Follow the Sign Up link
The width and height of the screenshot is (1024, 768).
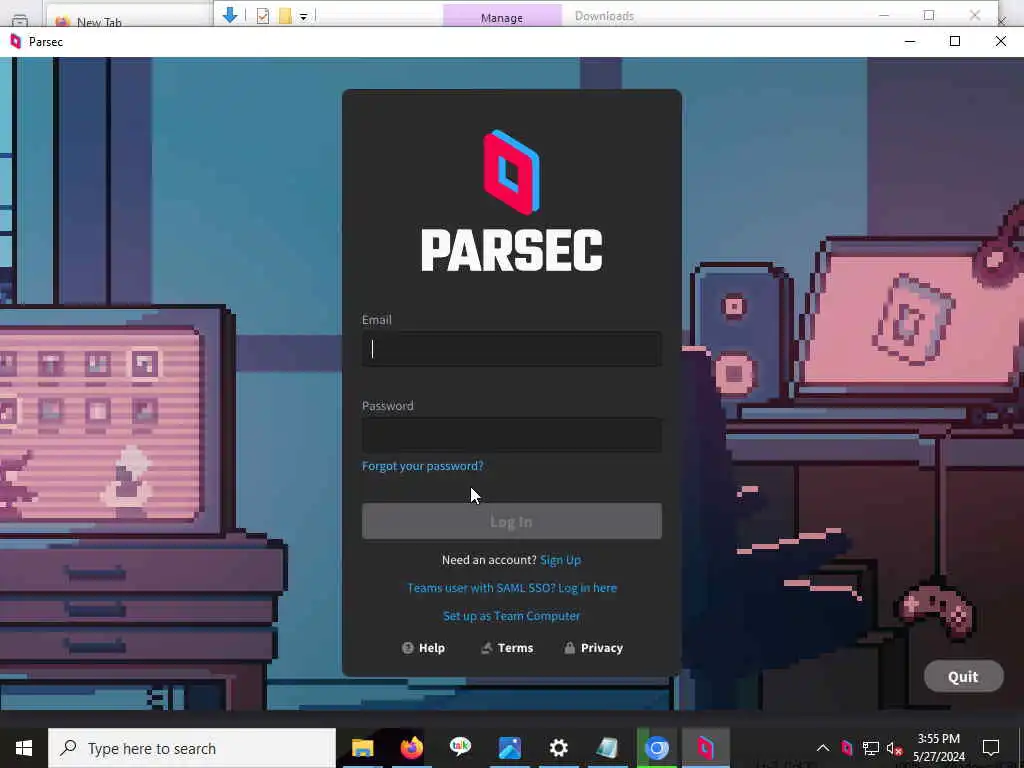pos(560,560)
